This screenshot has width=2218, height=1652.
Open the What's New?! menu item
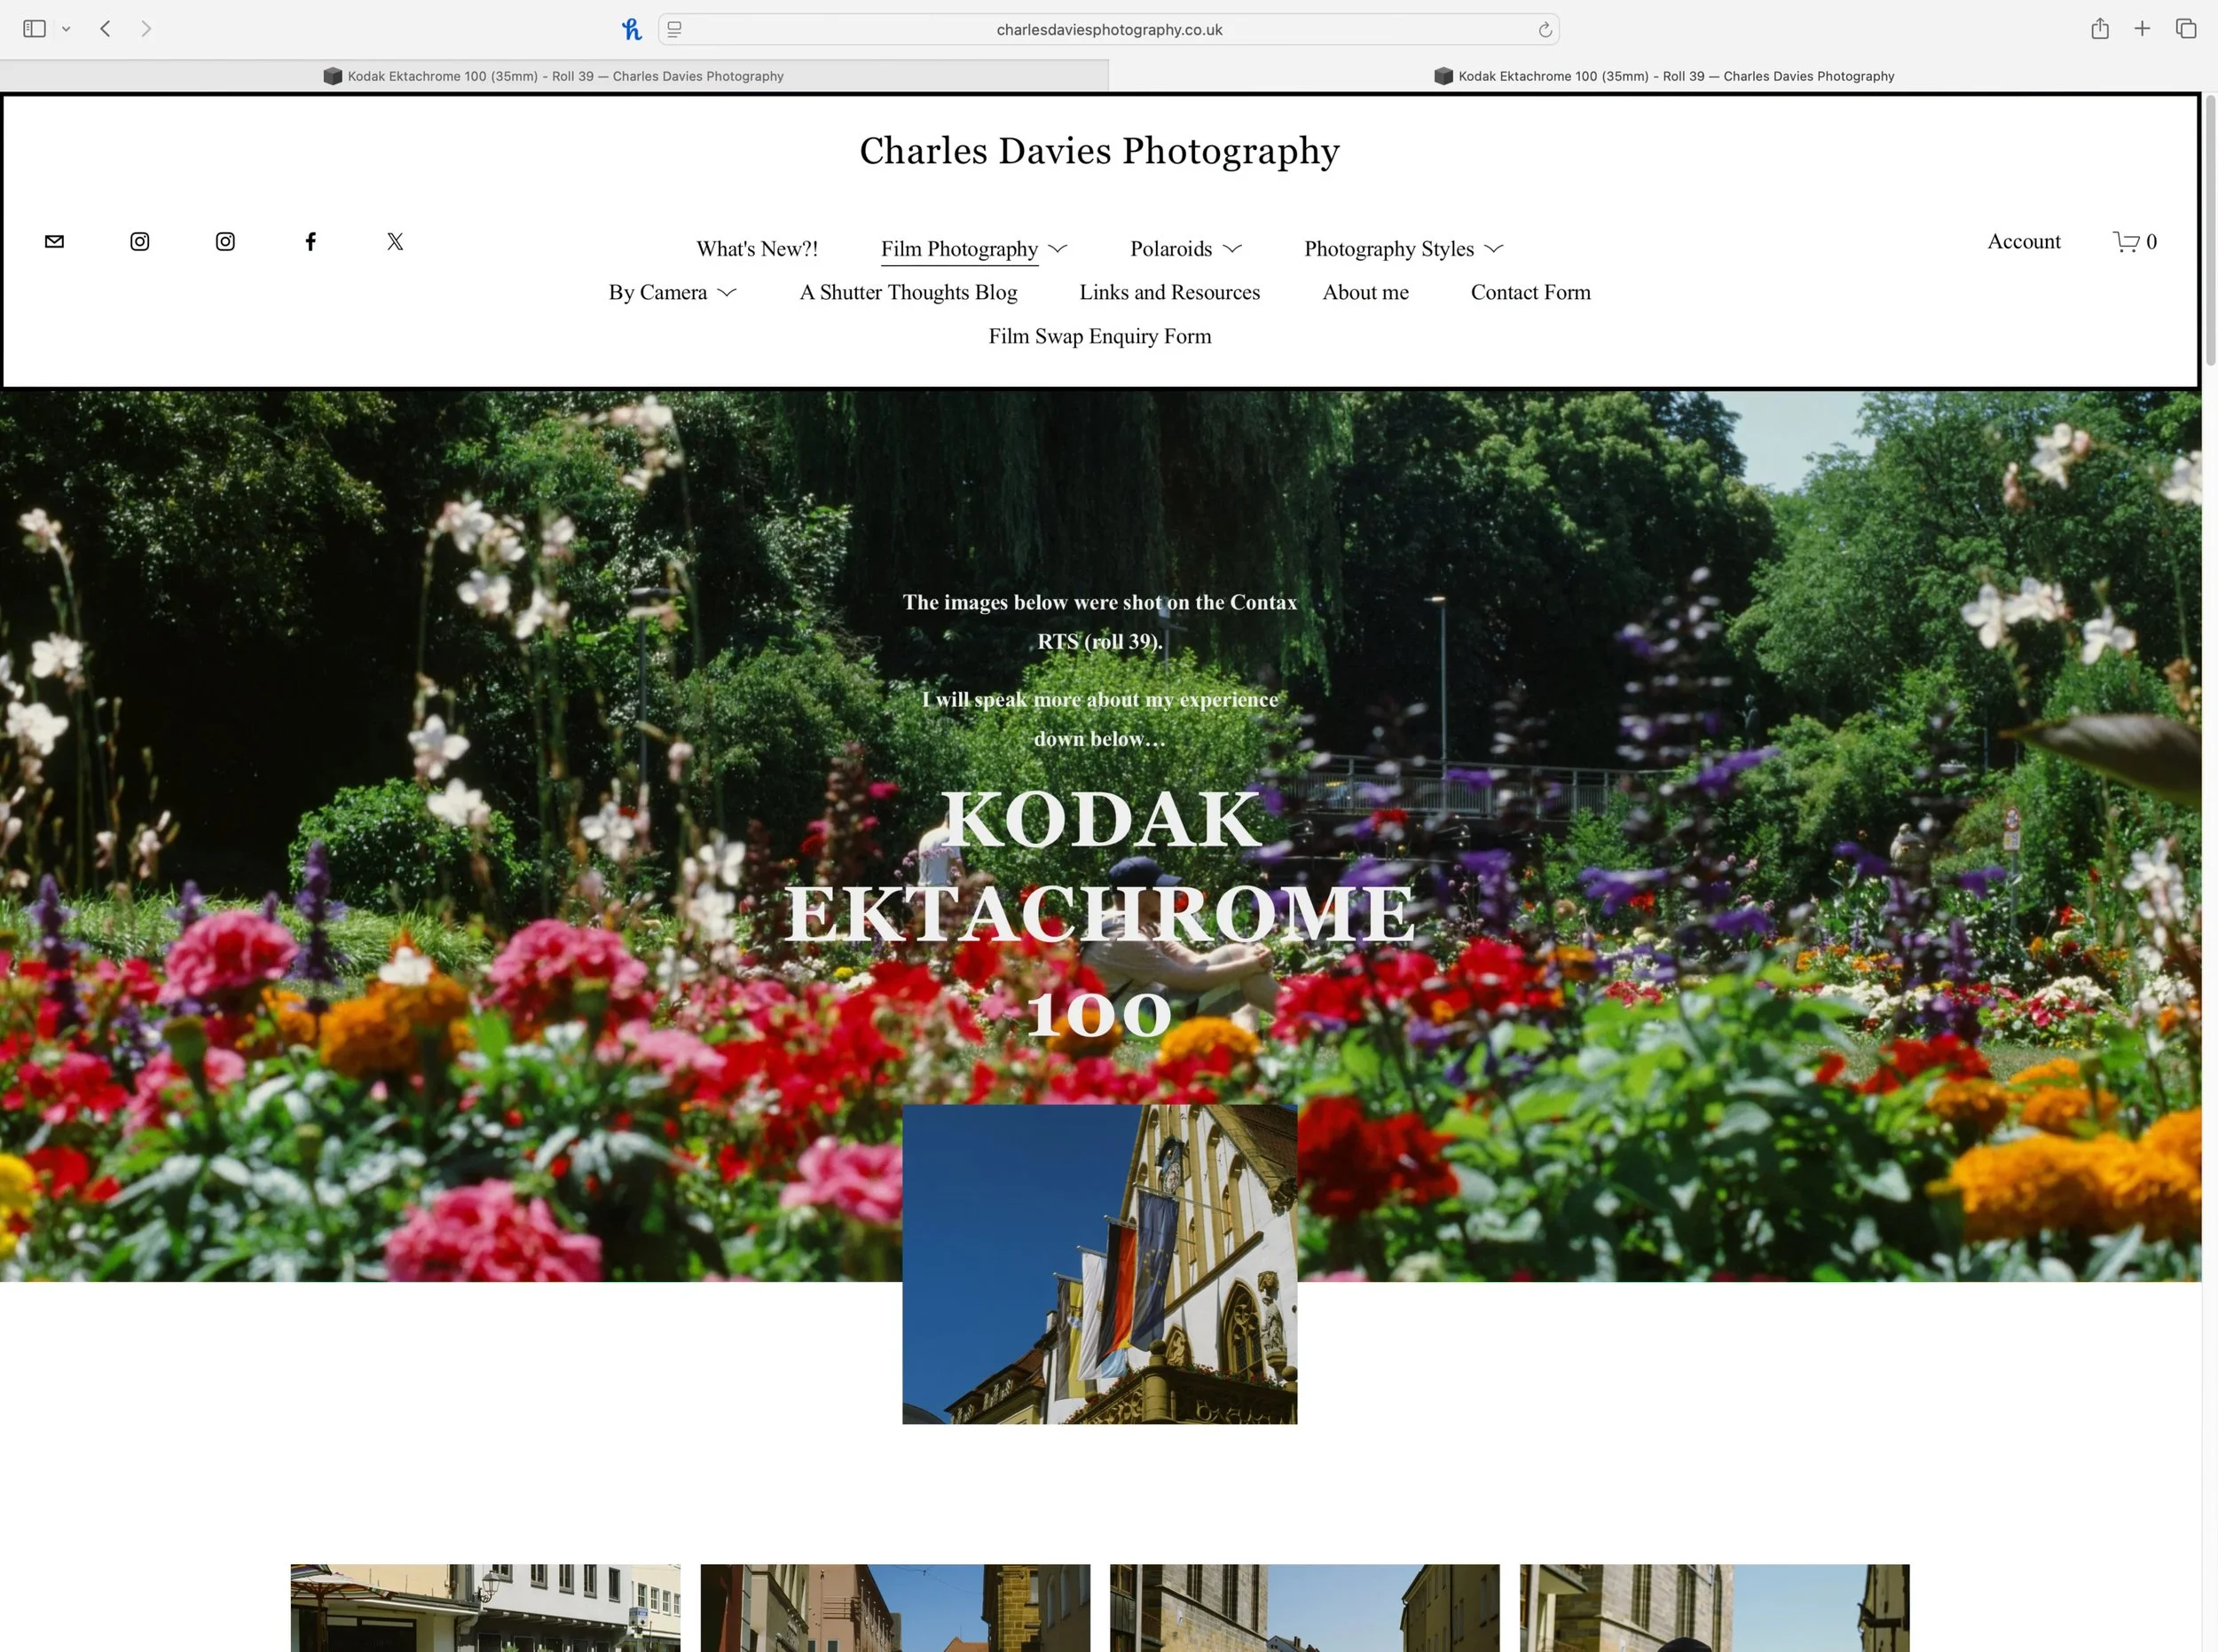pos(757,249)
